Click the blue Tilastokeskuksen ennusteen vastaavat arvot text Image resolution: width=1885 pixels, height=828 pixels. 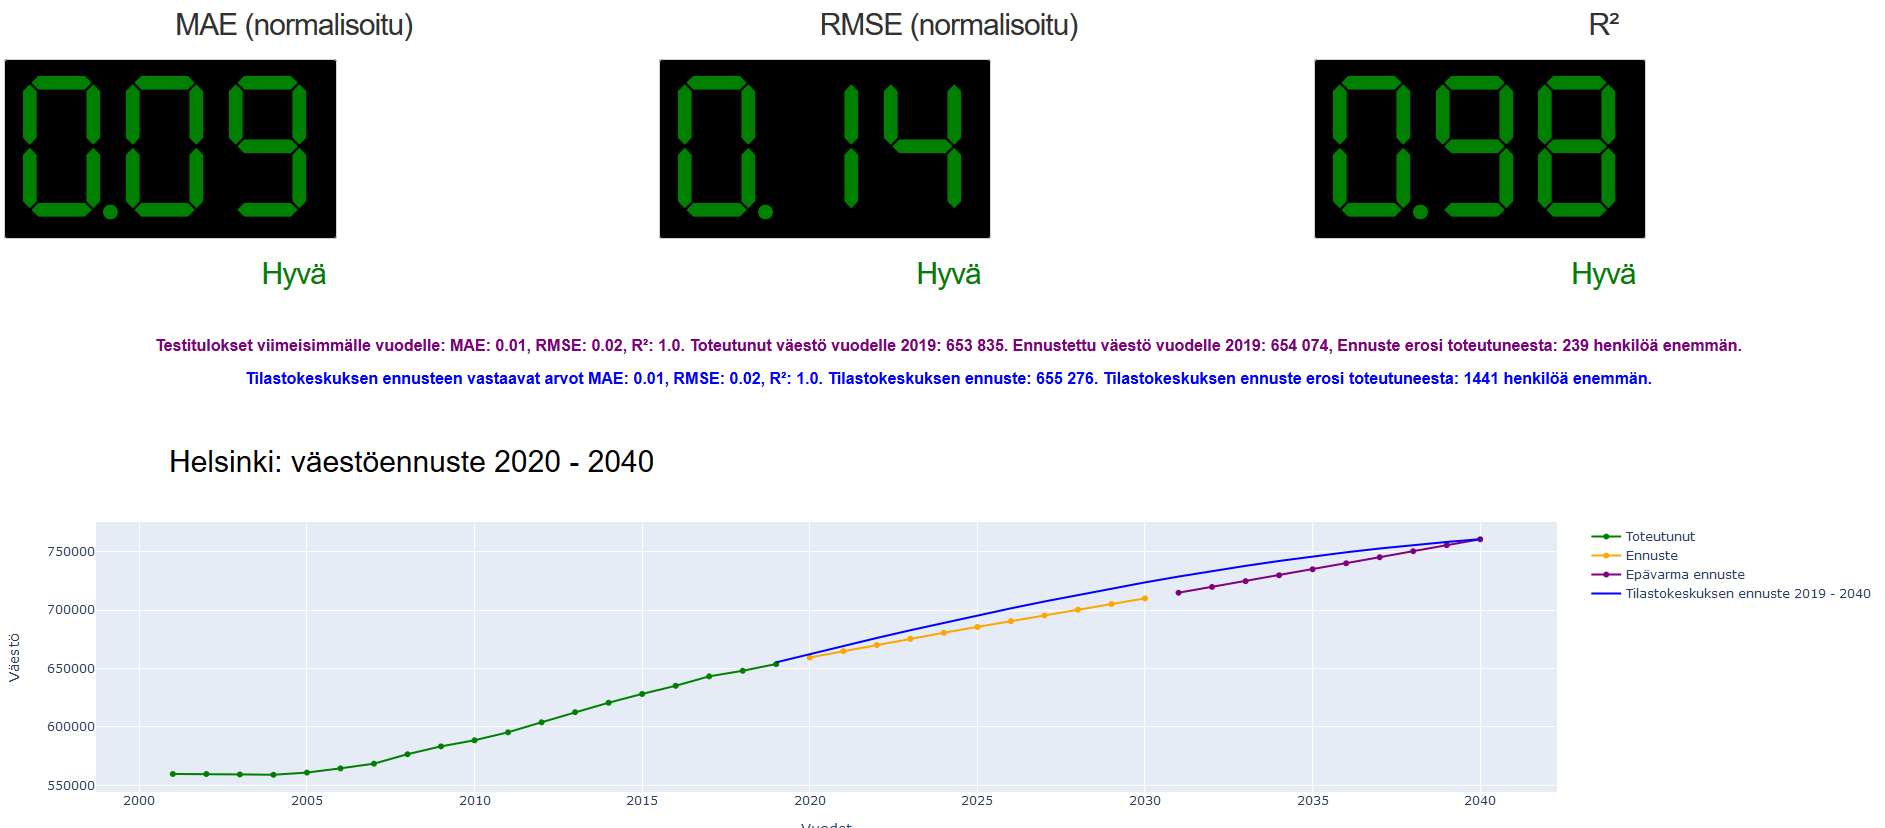click(x=949, y=379)
